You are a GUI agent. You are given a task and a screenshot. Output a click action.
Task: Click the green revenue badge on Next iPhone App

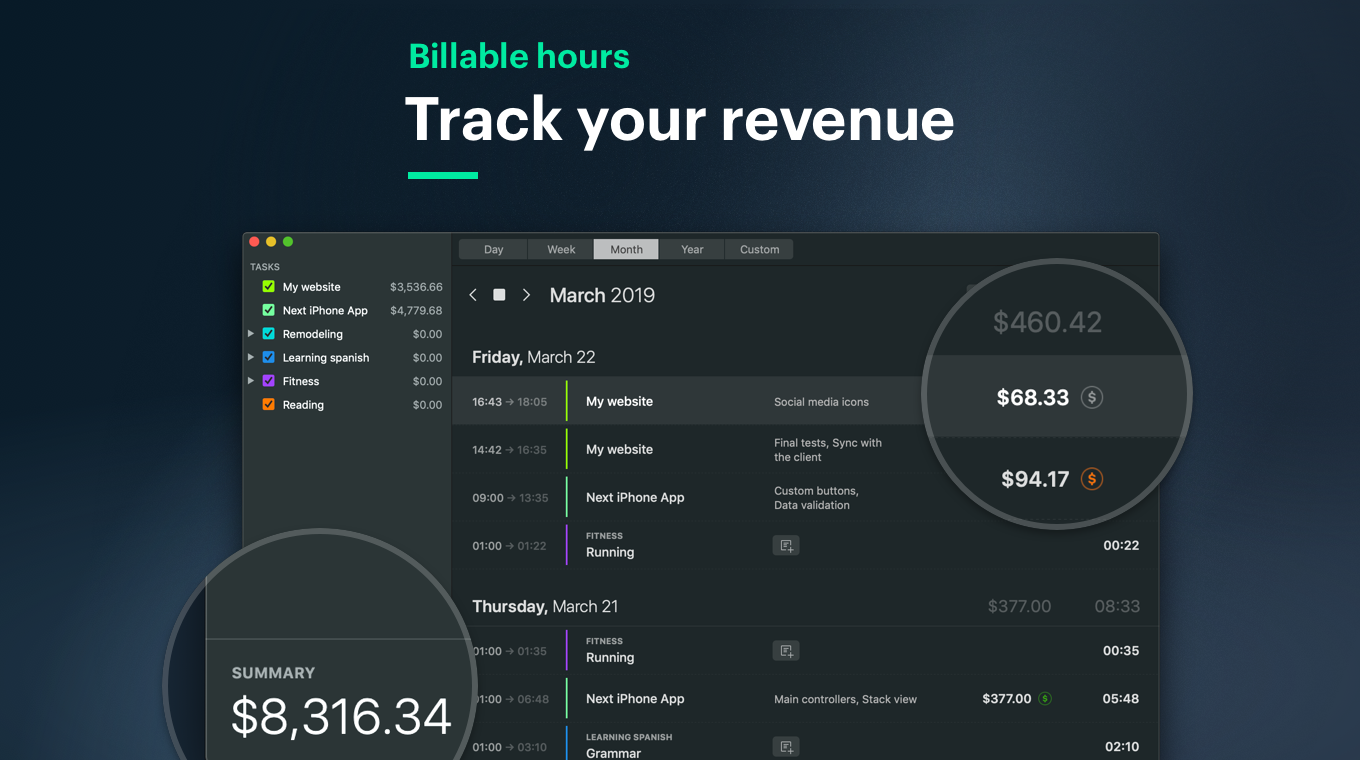(1046, 698)
